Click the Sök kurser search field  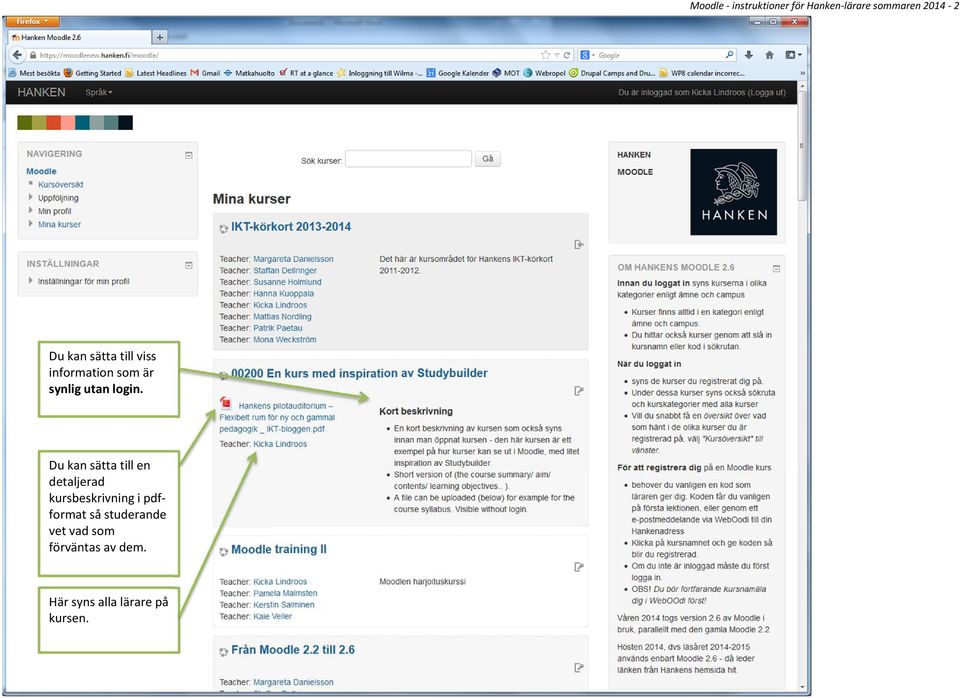(x=408, y=159)
